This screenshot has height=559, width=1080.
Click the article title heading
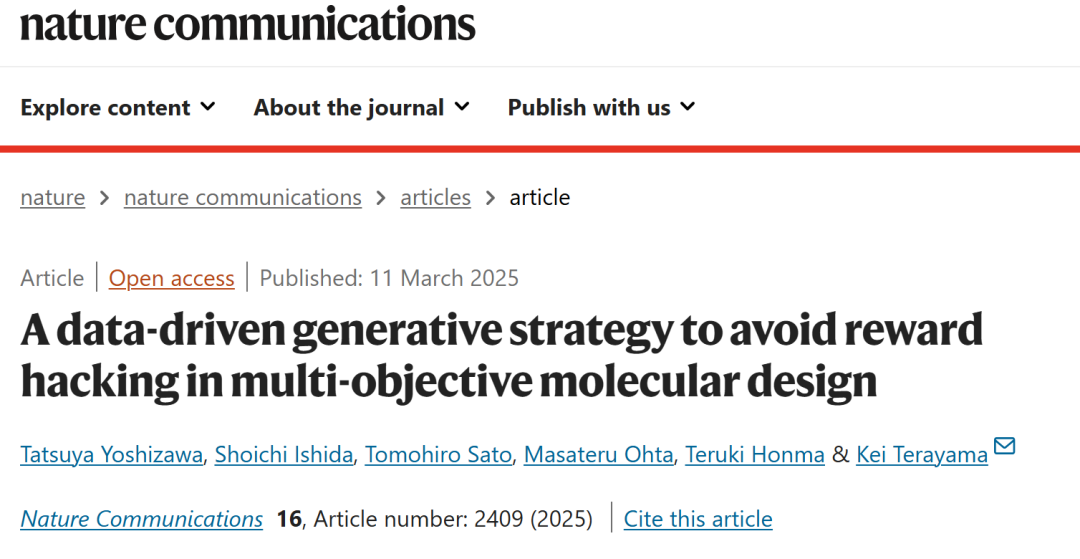point(500,355)
